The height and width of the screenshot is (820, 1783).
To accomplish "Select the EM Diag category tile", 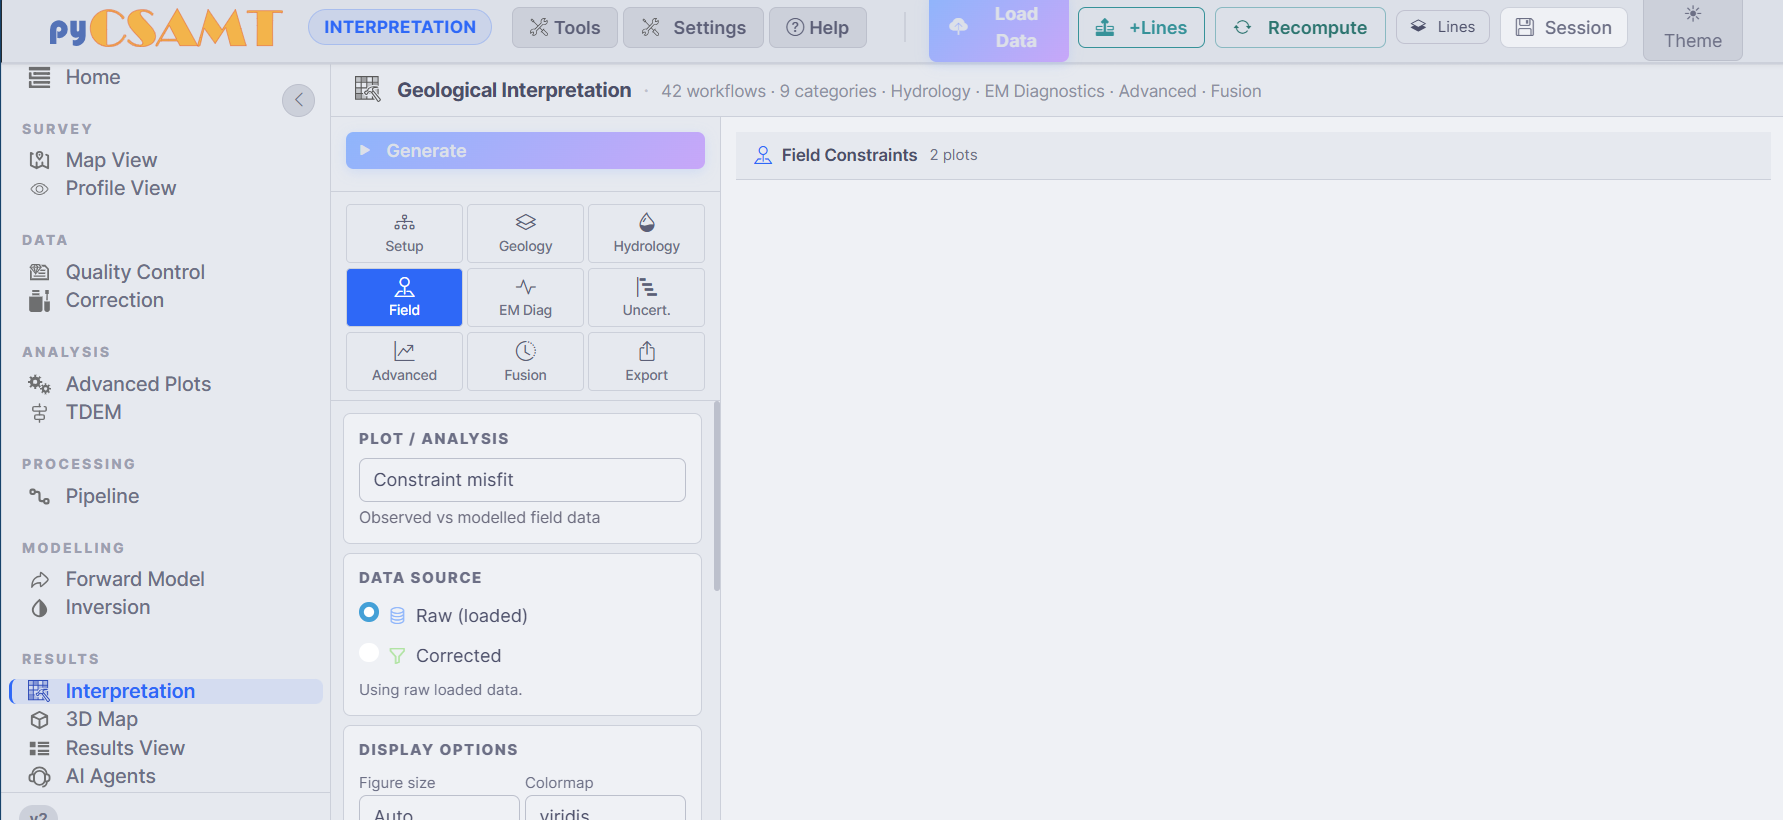I will point(525,297).
